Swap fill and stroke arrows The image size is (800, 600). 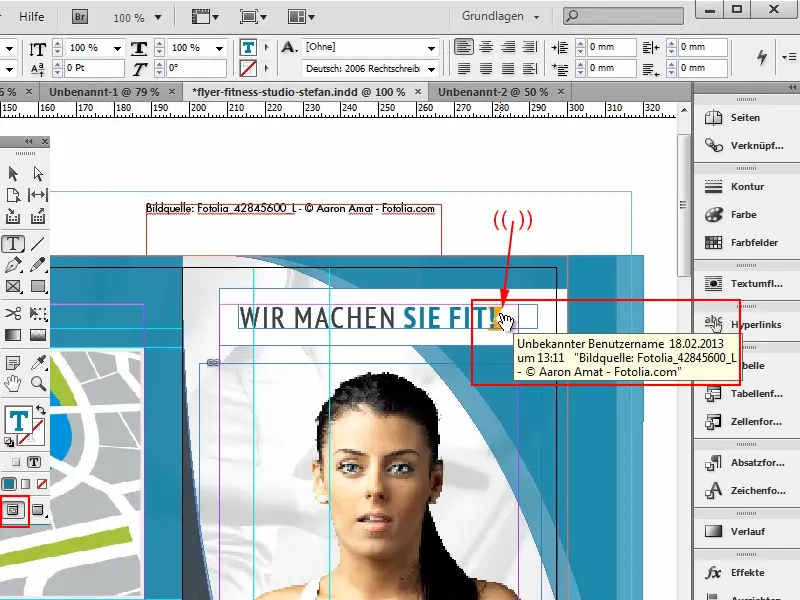(41, 410)
